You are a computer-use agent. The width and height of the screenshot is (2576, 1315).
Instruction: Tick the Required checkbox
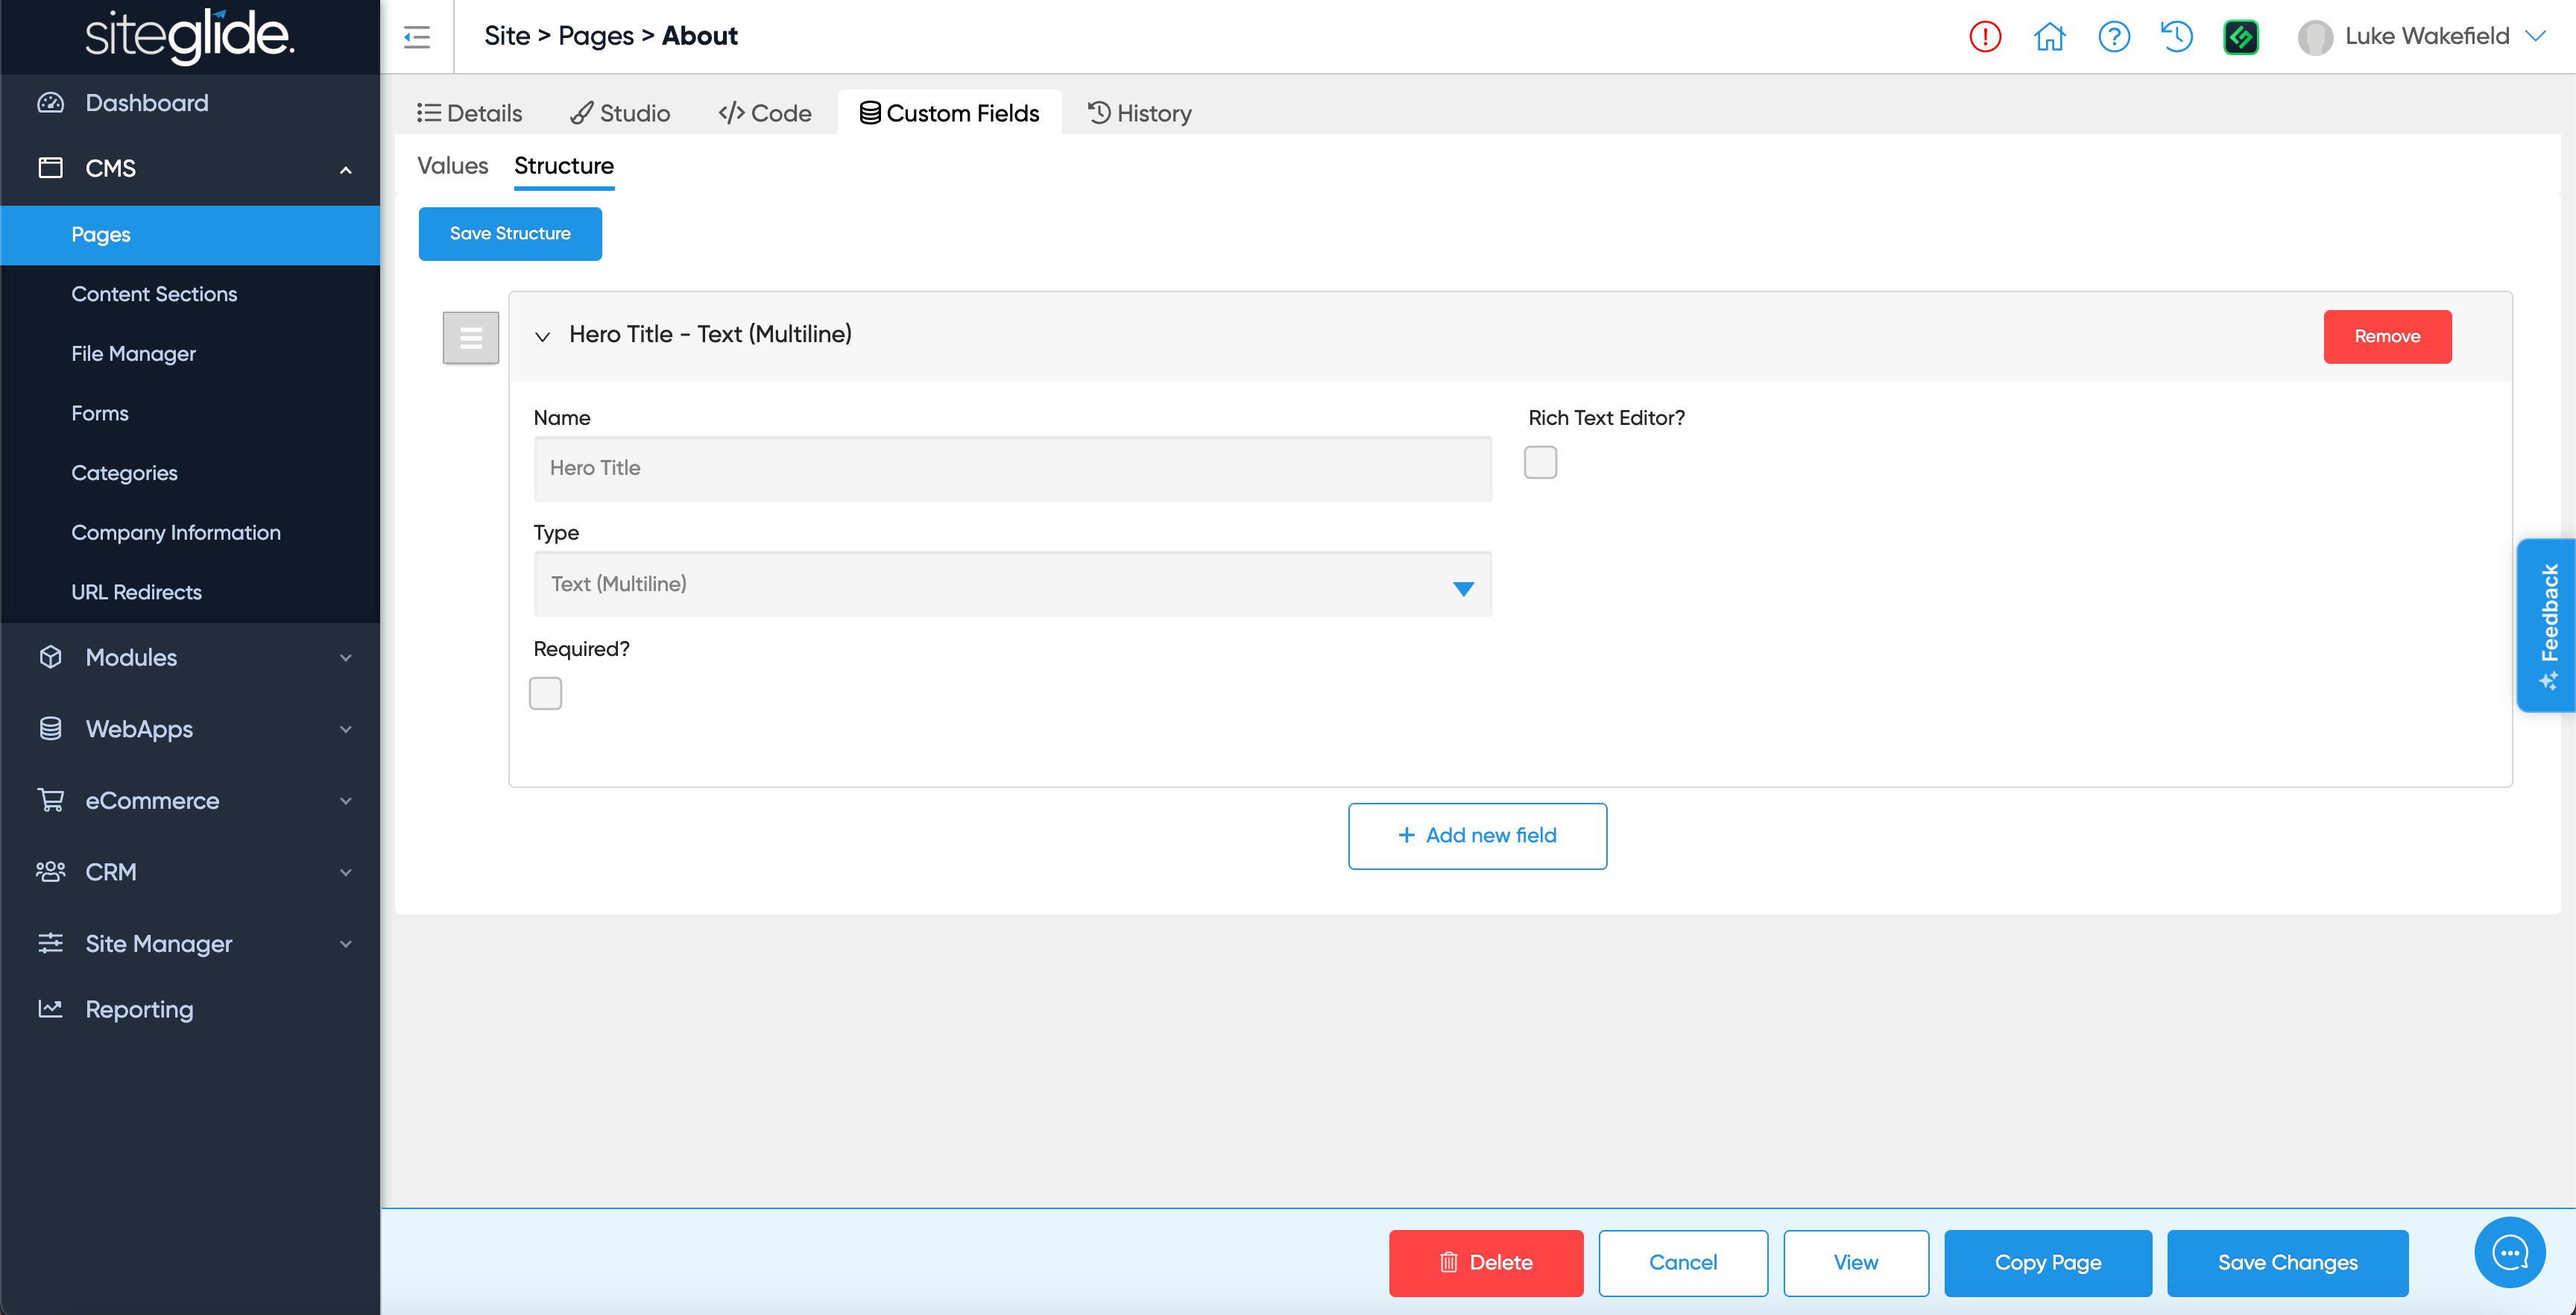pos(545,693)
